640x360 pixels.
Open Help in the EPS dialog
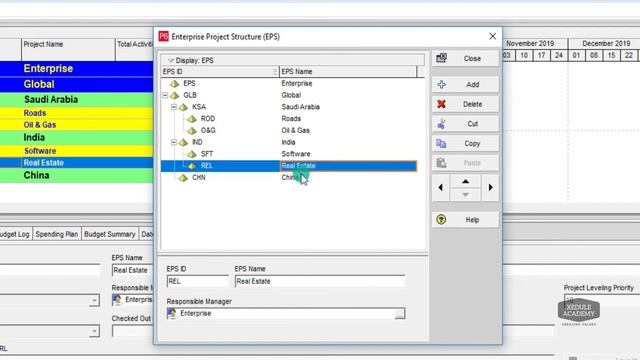pyautogui.click(x=465, y=220)
